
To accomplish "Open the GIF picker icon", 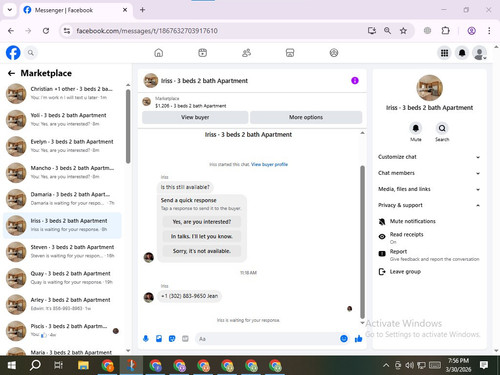I will tap(185, 339).
